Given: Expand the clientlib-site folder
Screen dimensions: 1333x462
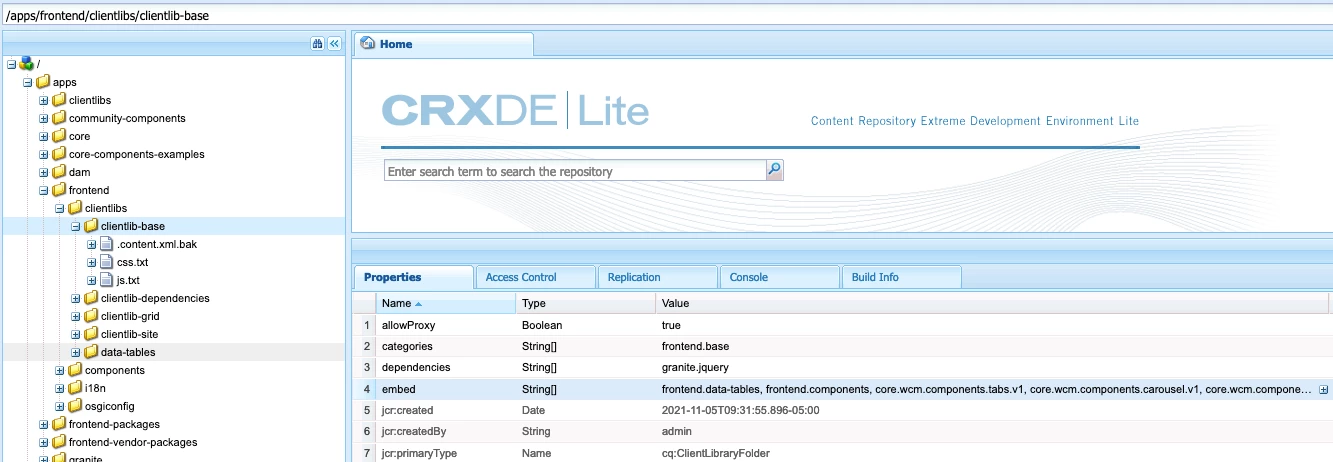Looking at the screenshot, I should click(76, 334).
